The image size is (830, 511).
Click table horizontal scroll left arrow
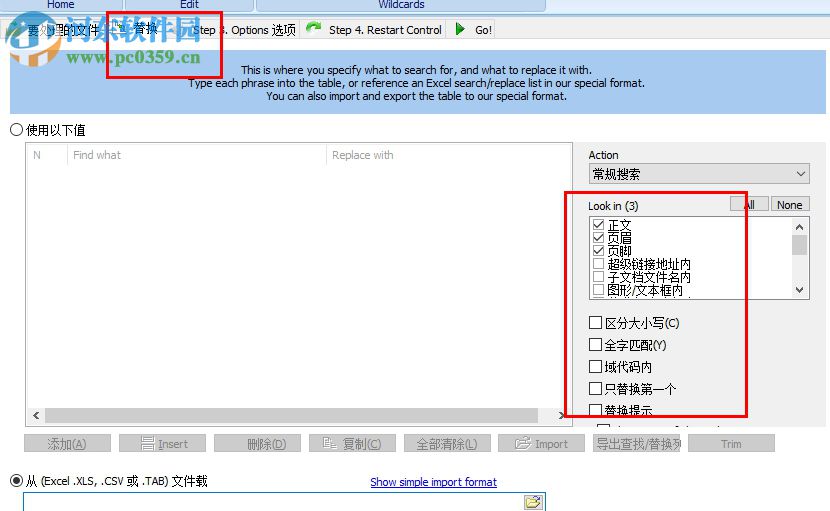(36, 416)
